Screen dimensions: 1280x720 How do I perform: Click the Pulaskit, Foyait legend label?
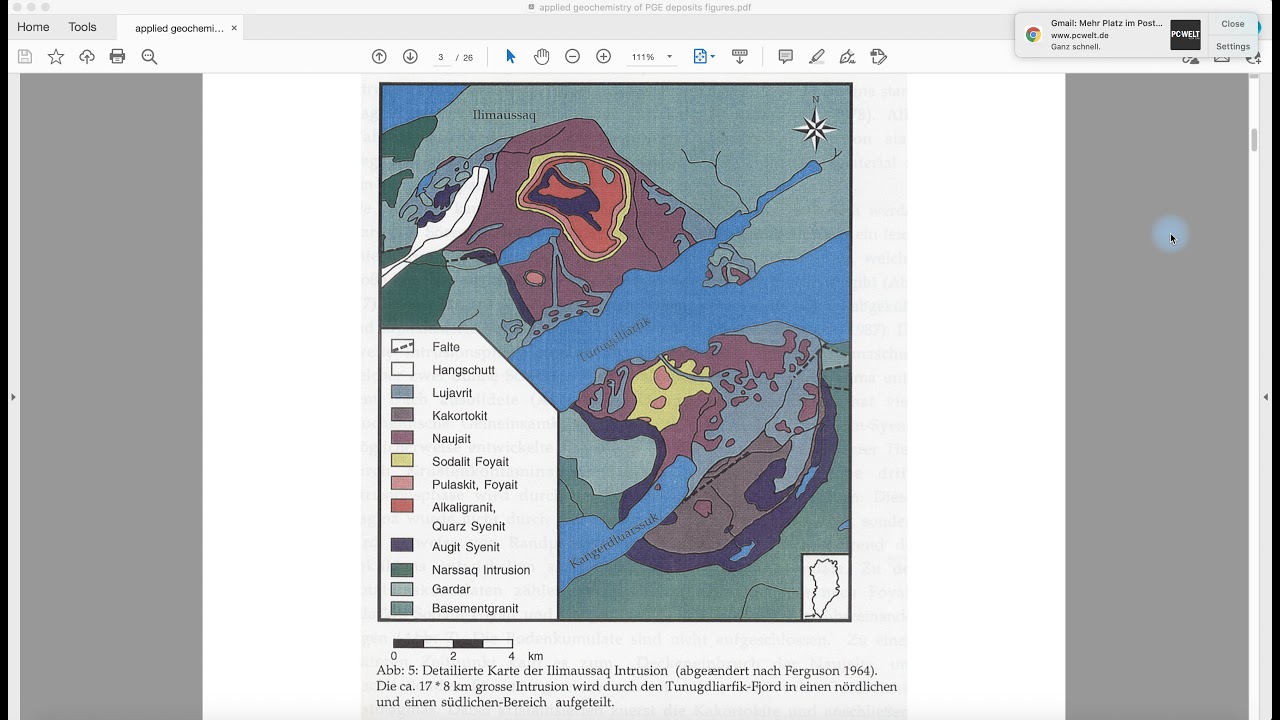pyautogui.click(x=475, y=485)
